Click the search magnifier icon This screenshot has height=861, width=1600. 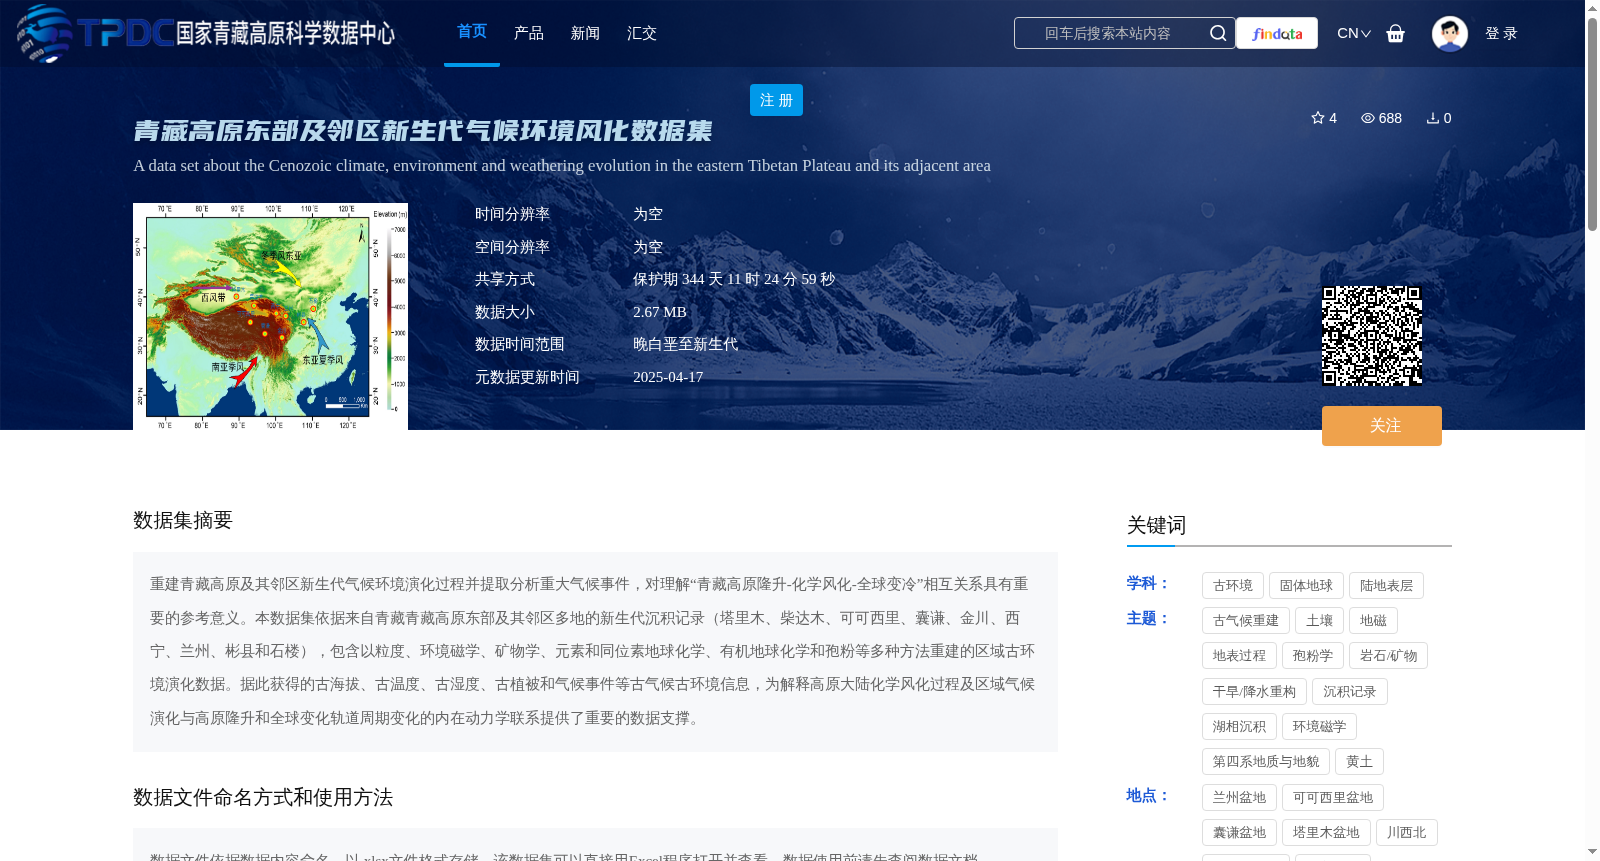1218,33
